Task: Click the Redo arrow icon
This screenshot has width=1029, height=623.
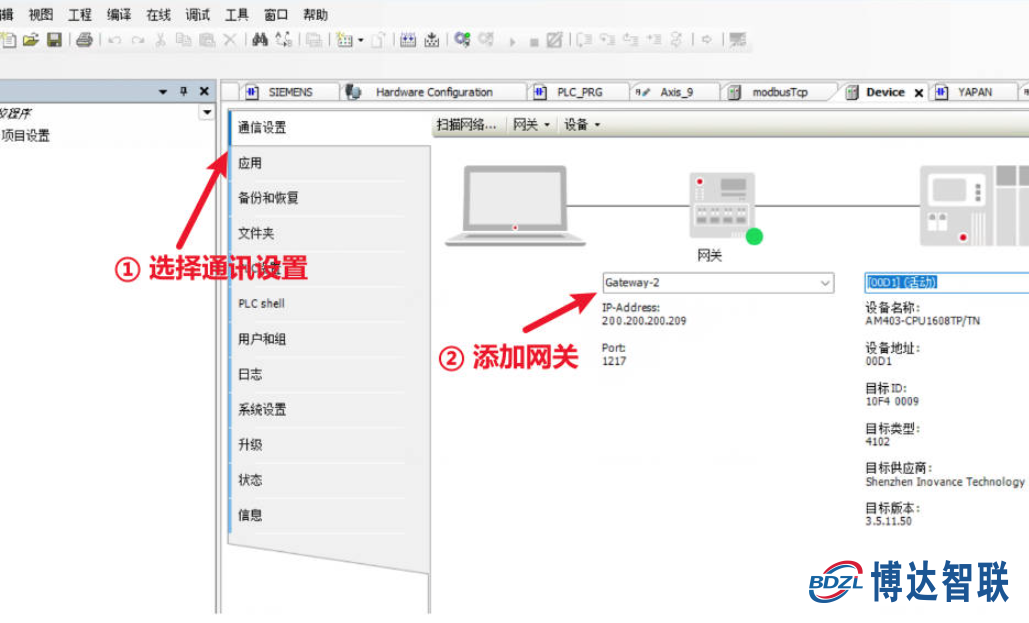Action: (138, 41)
